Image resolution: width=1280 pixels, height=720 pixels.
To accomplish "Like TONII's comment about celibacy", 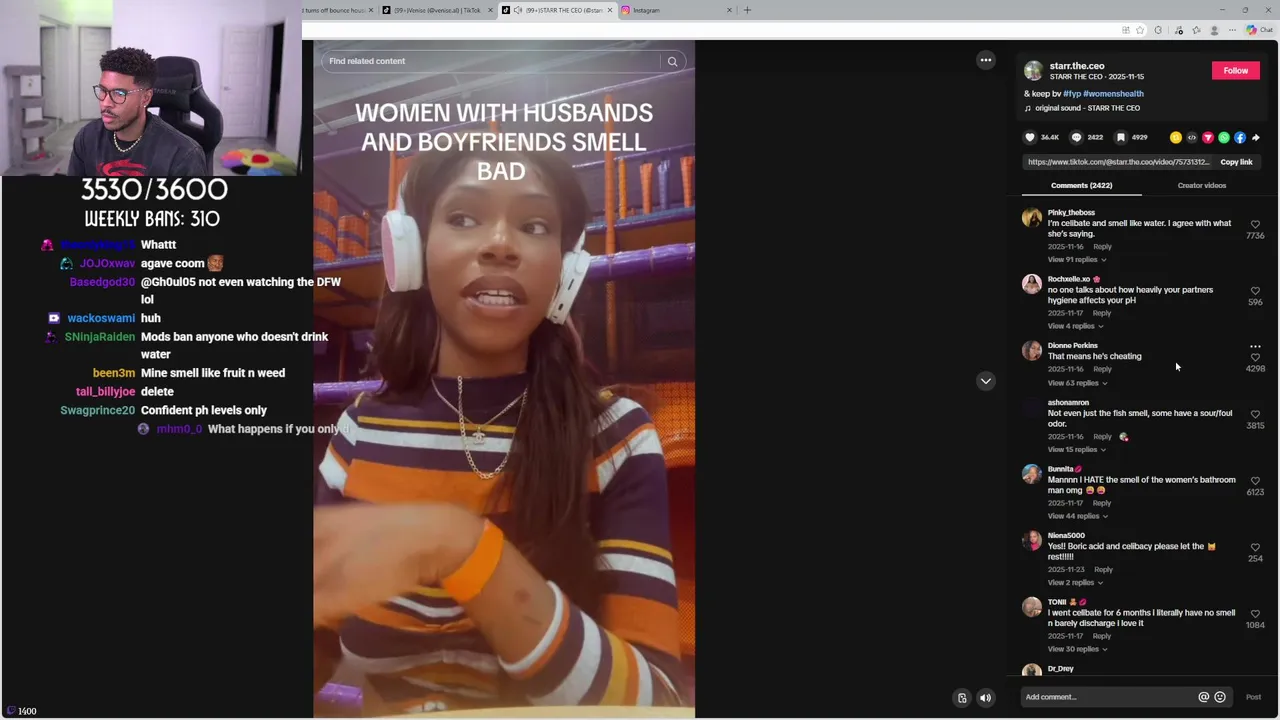I will pos(1255,614).
